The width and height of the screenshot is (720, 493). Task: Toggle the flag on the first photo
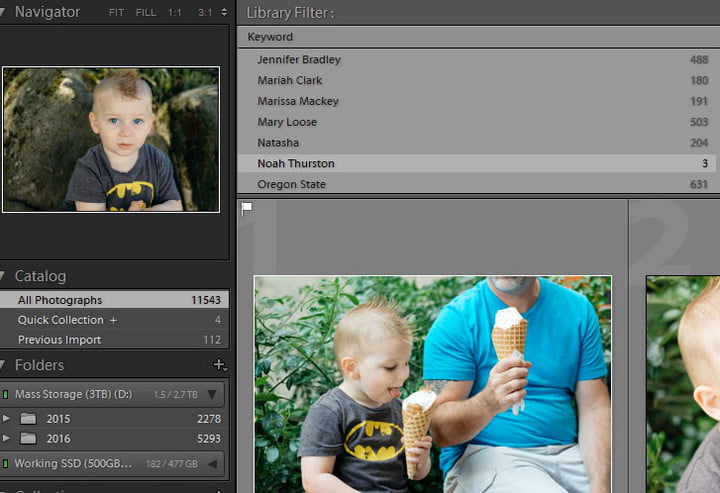pos(247,209)
